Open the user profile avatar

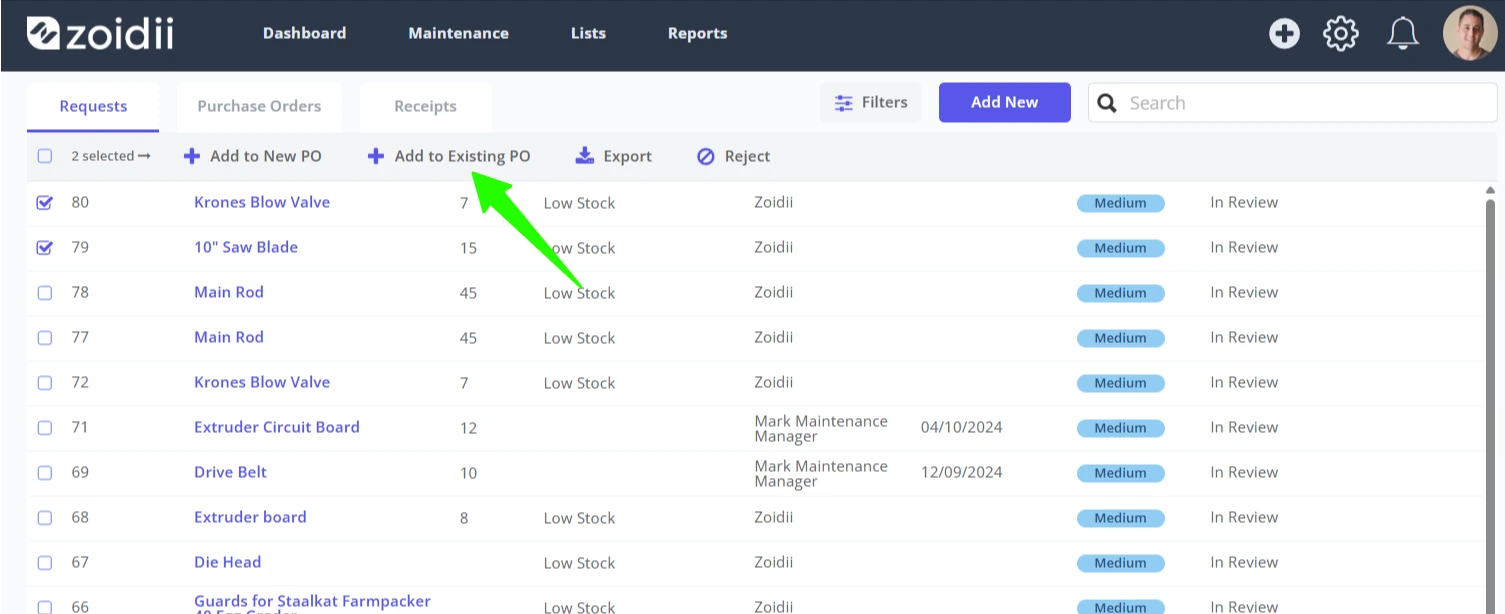(1470, 34)
